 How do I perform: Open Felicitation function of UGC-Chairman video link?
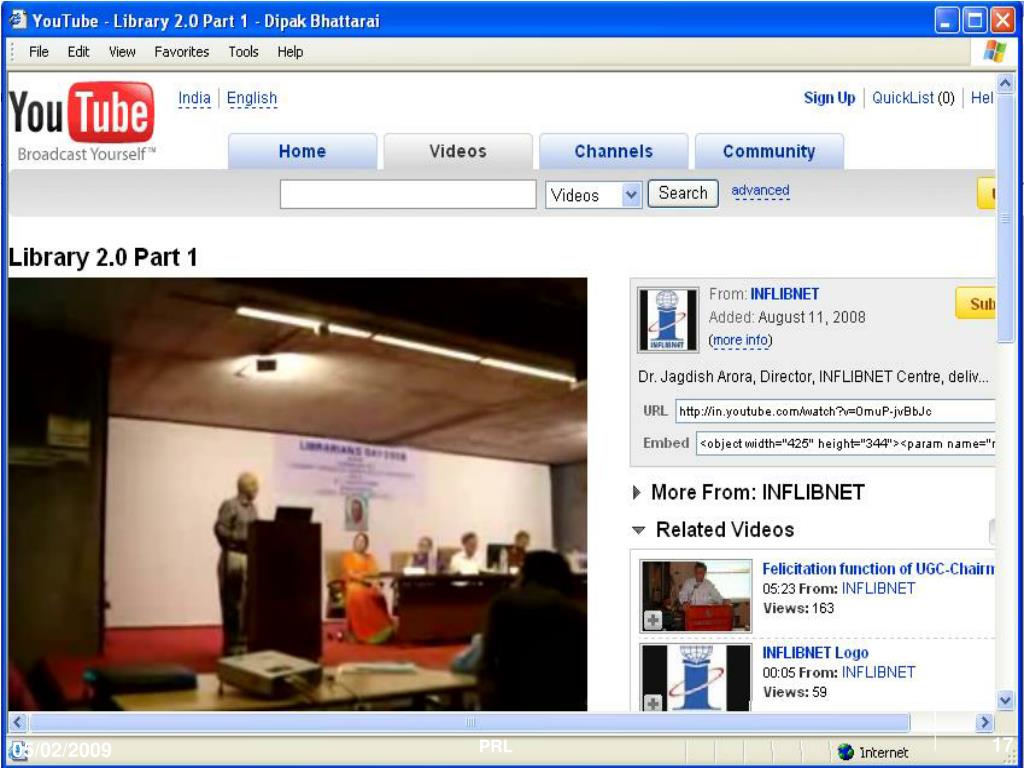tap(878, 569)
